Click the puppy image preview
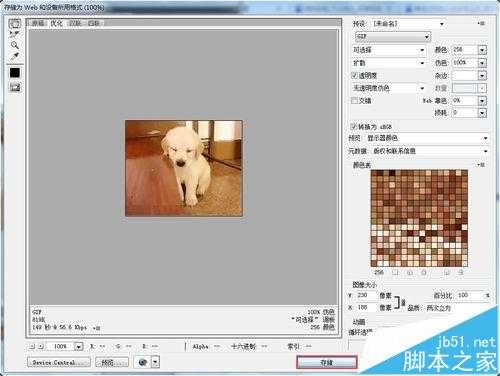The width and height of the screenshot is (500, 376). point(184,168)
